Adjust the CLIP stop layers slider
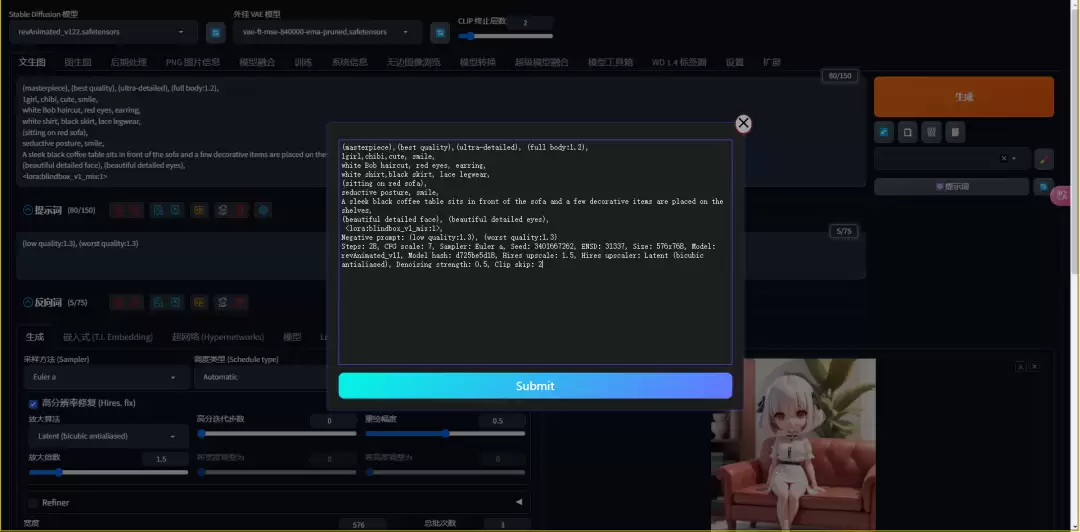 pos(468,36)
